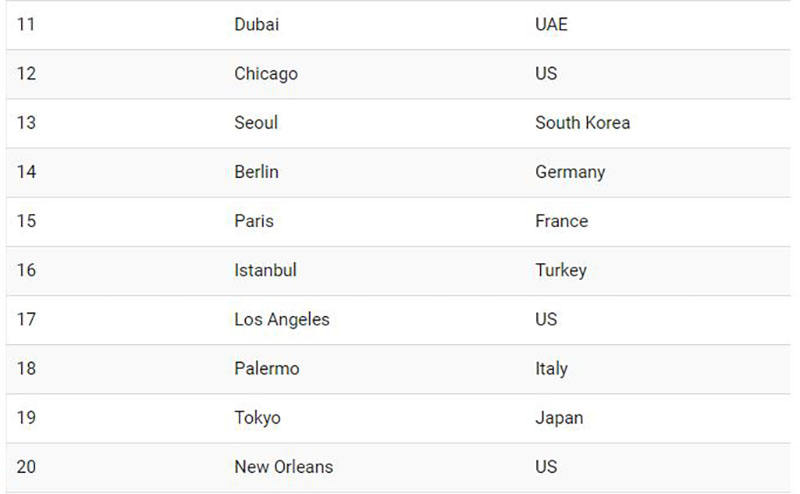Click the France country cell
Screen dimensions: 800x494
pyautogui.click(x=561, y=221)
